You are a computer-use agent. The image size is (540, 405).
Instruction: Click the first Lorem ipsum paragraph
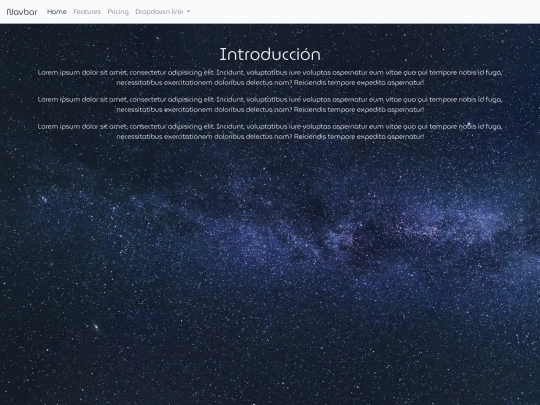tap(270, 77)
